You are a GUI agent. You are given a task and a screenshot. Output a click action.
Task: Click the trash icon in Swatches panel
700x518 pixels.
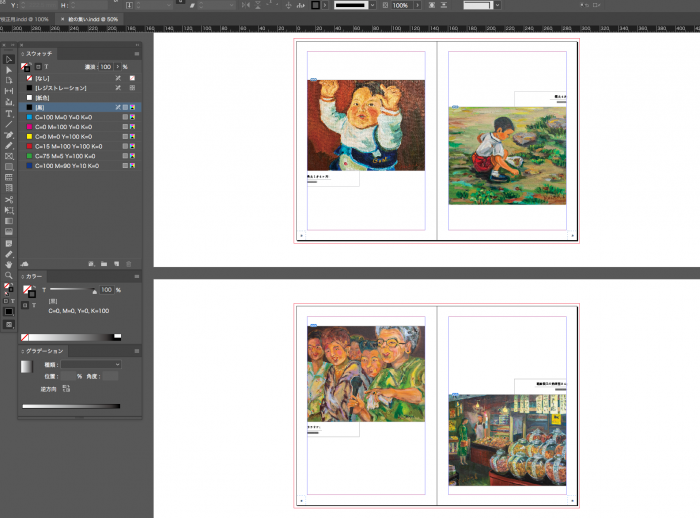pyautogui.click(x=129, y=264)
